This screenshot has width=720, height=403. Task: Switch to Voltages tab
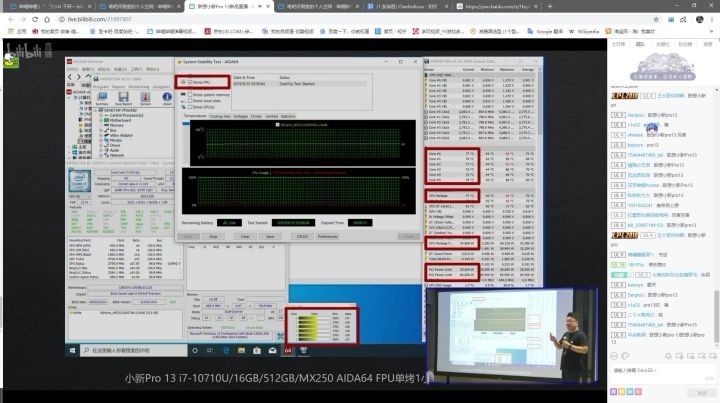(240, 116)
